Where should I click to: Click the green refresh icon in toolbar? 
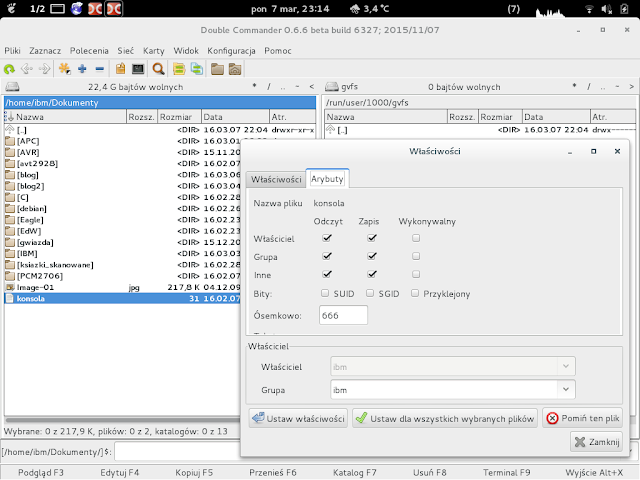pyautogui.click(x=9, y=69)
